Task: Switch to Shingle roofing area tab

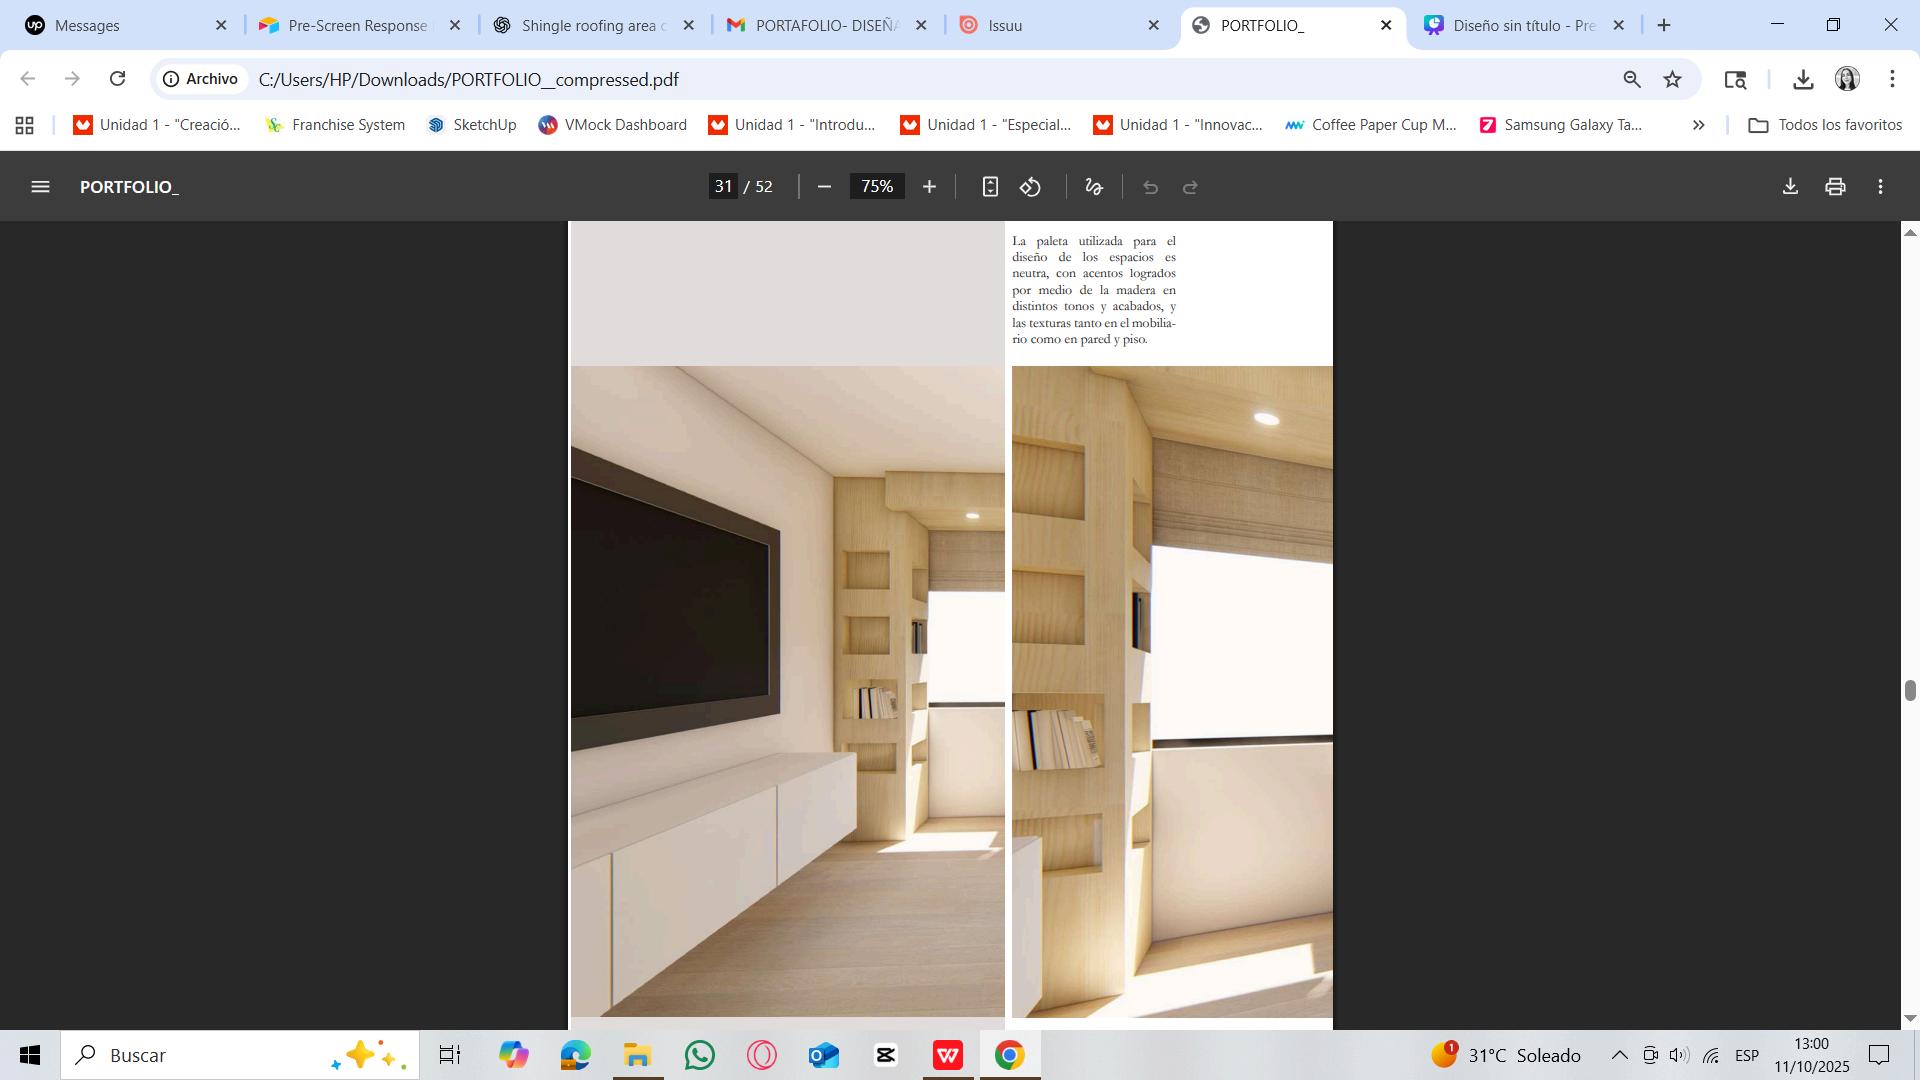Action: point(590,25)
